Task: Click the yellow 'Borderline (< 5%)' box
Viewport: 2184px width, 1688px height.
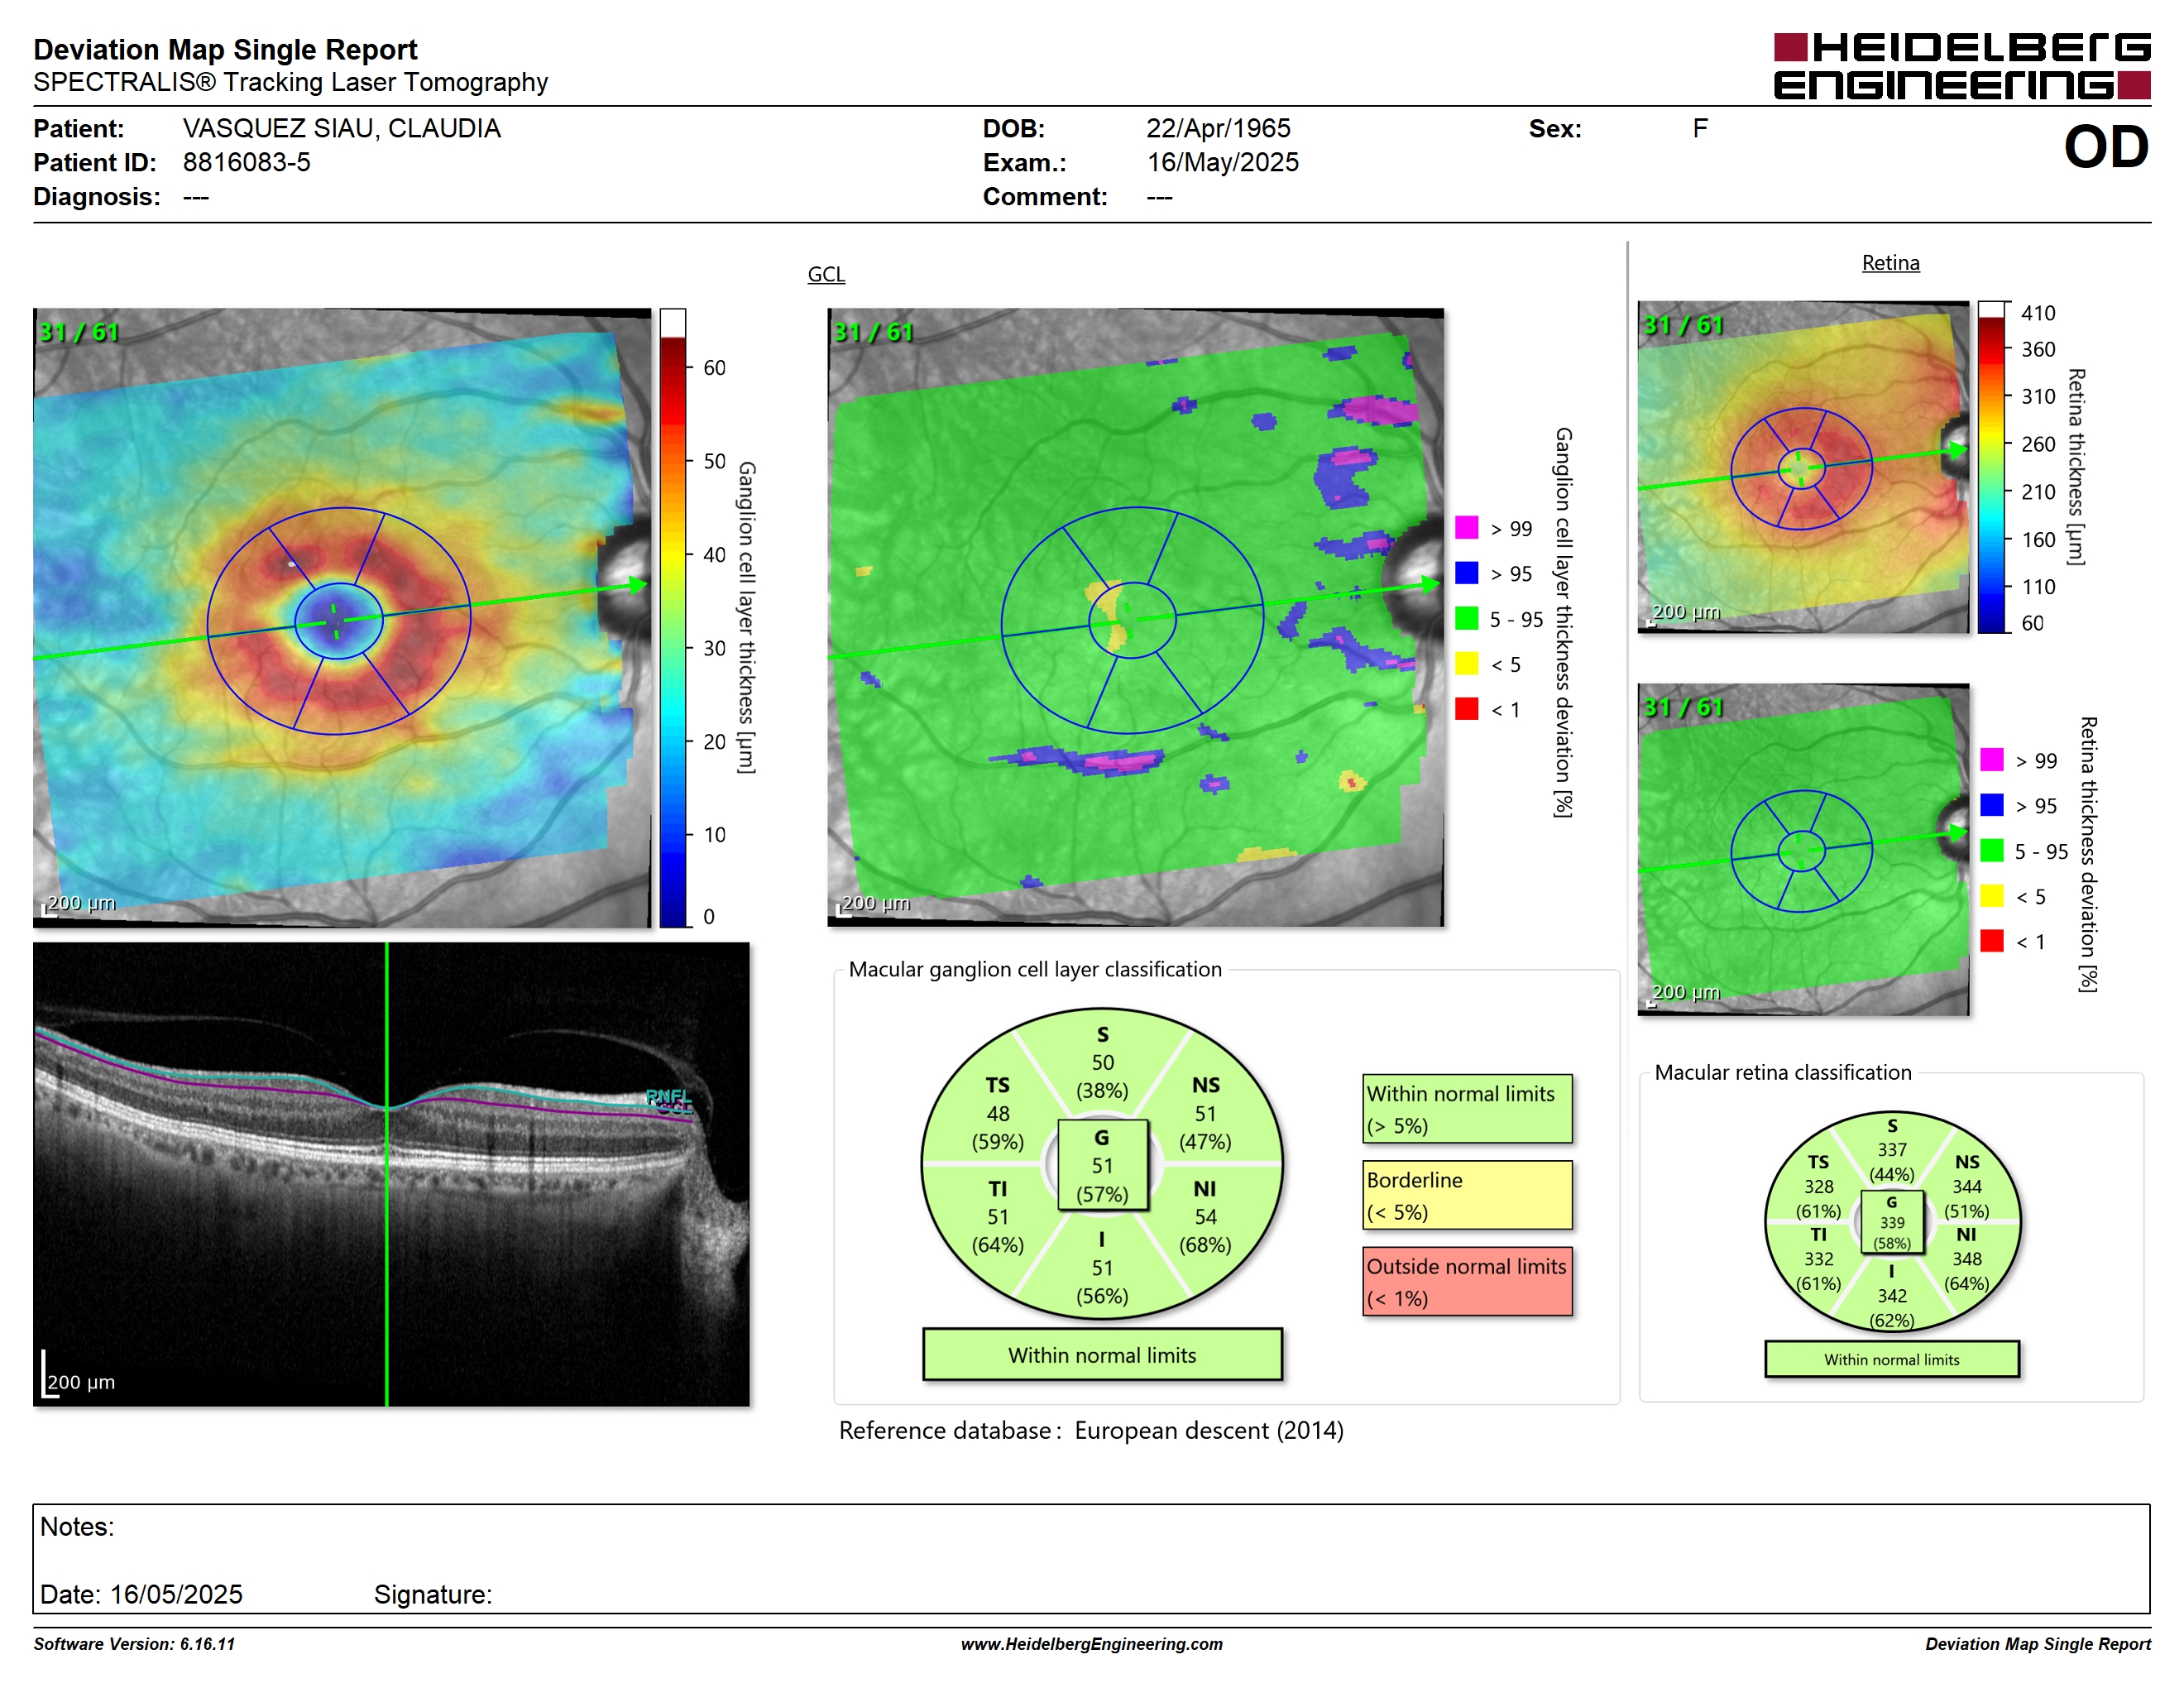Action: (x=1467, y=1195)
